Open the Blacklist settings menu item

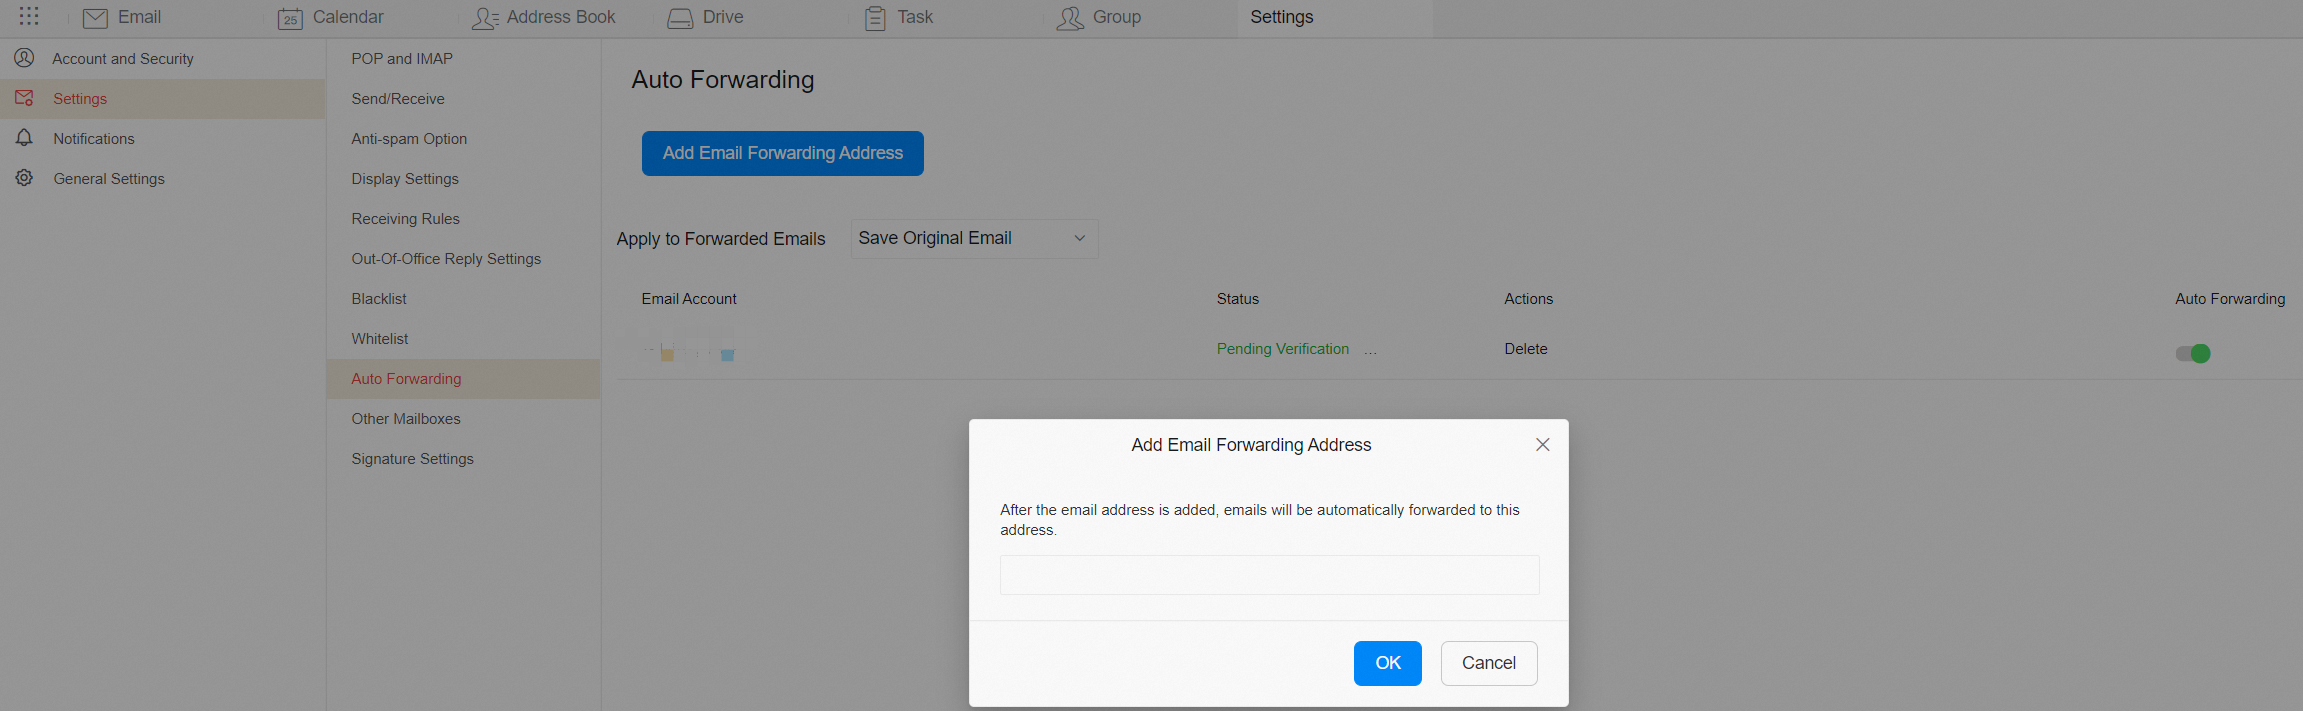379,299
